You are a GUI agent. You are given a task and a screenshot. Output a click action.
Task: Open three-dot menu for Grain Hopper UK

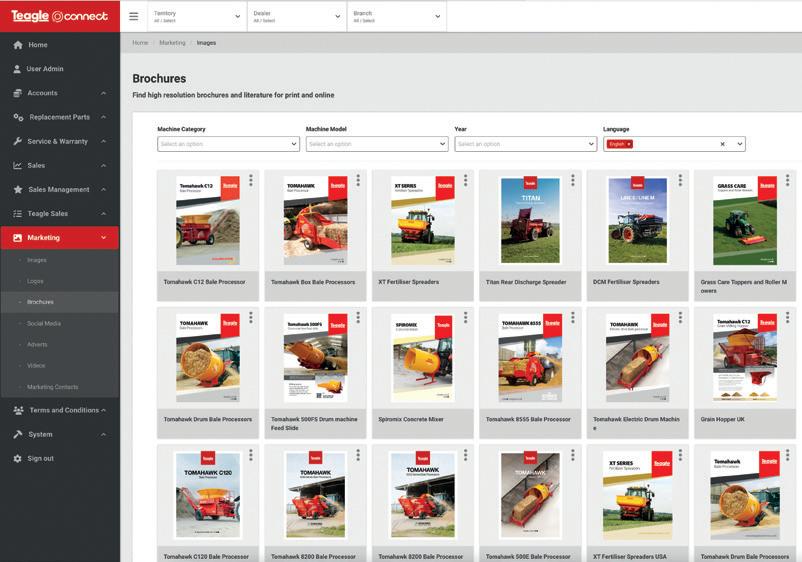[788, 318]
